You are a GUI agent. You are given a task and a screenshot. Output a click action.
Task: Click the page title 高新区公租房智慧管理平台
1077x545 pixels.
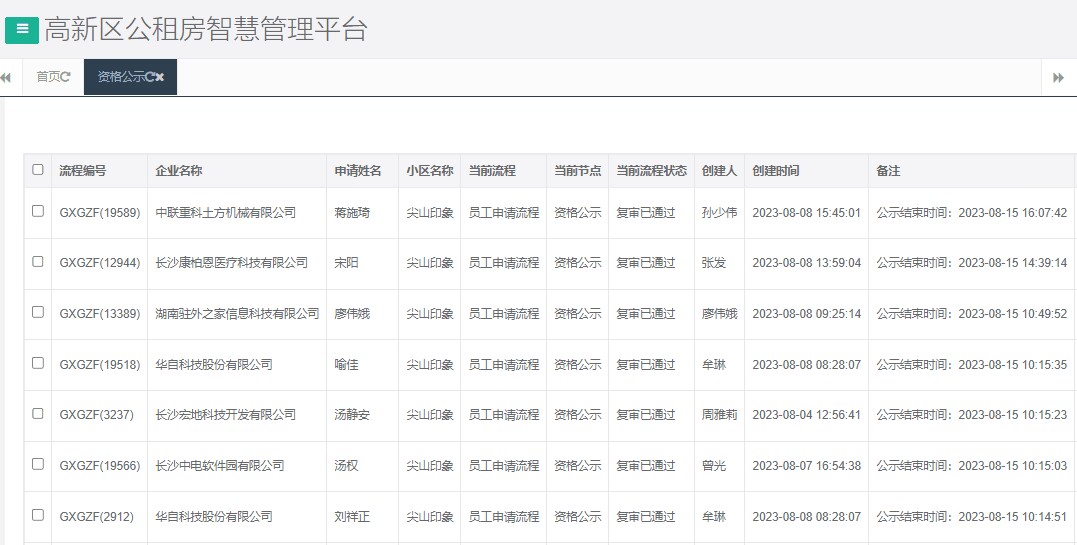coord(206,30)
